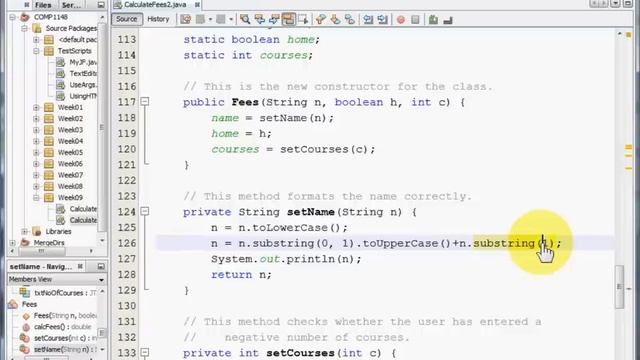The image size is (640, 360).
Task: Collapse the TestScripts package
Action: [36, 51]
